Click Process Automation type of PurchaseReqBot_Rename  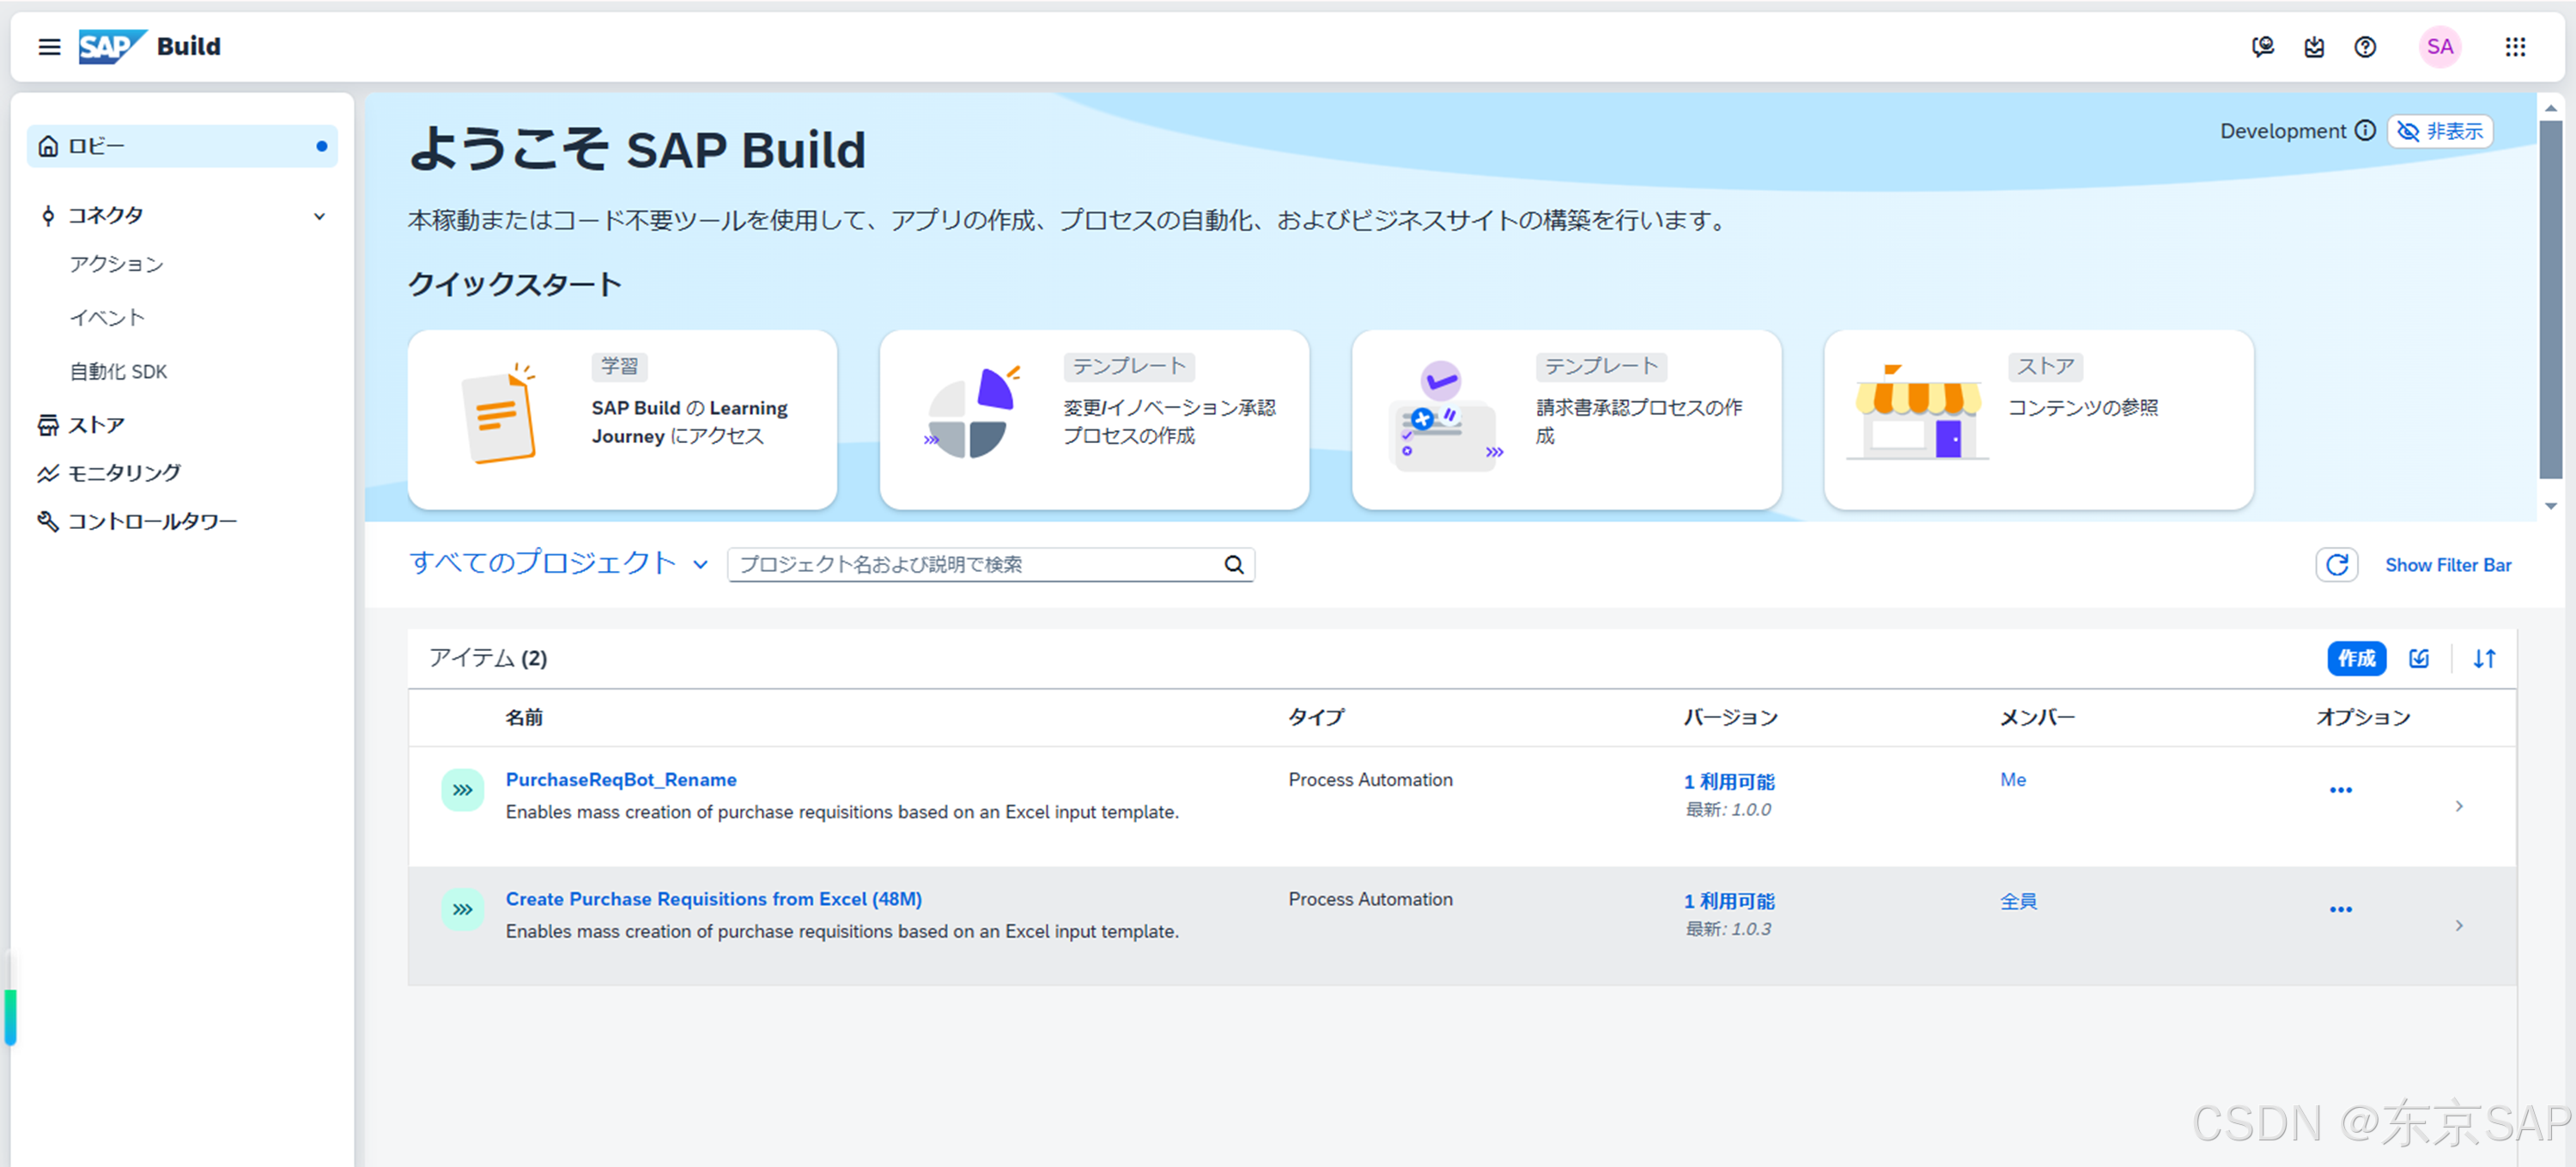1370,780
